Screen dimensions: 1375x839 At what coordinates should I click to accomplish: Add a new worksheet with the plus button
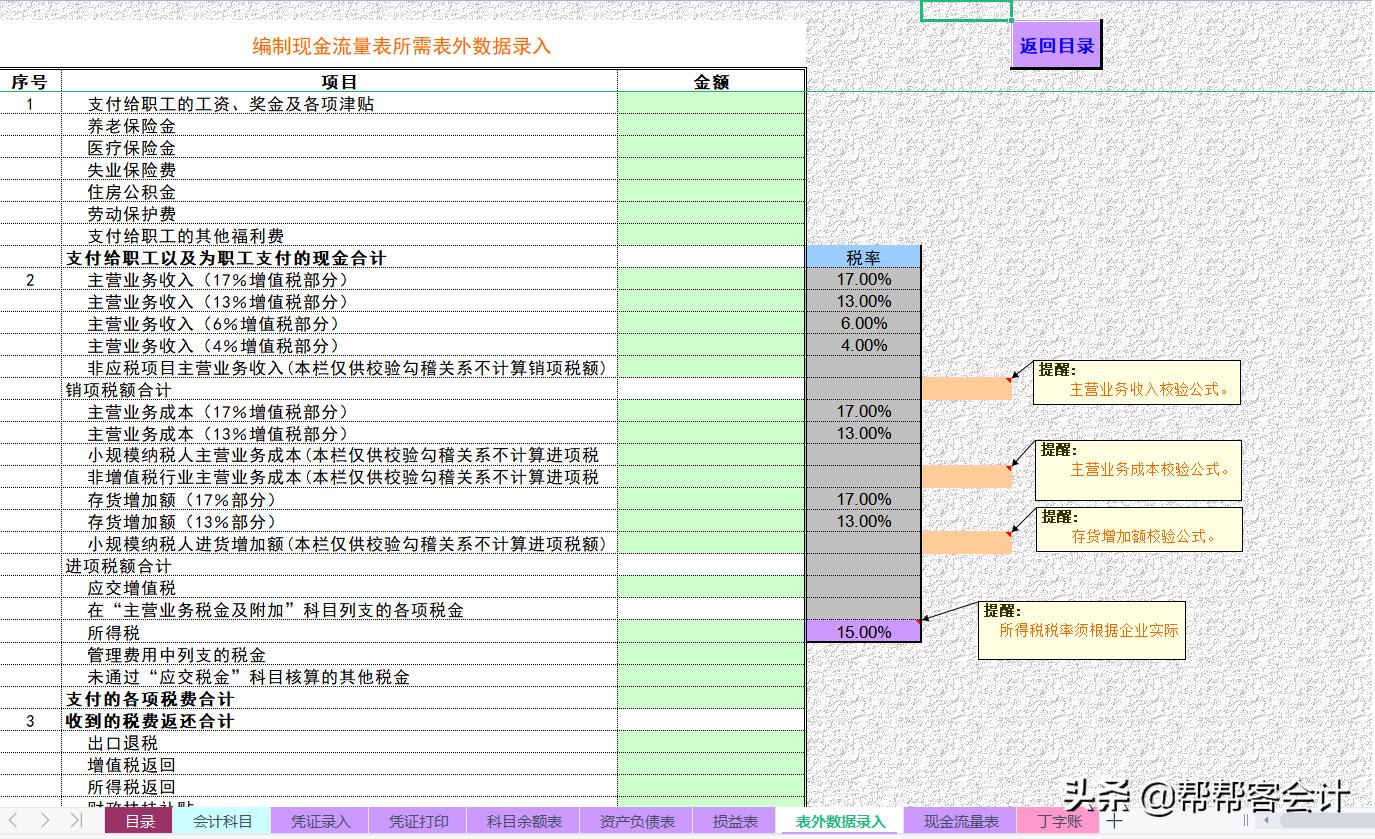point(1113,820)
